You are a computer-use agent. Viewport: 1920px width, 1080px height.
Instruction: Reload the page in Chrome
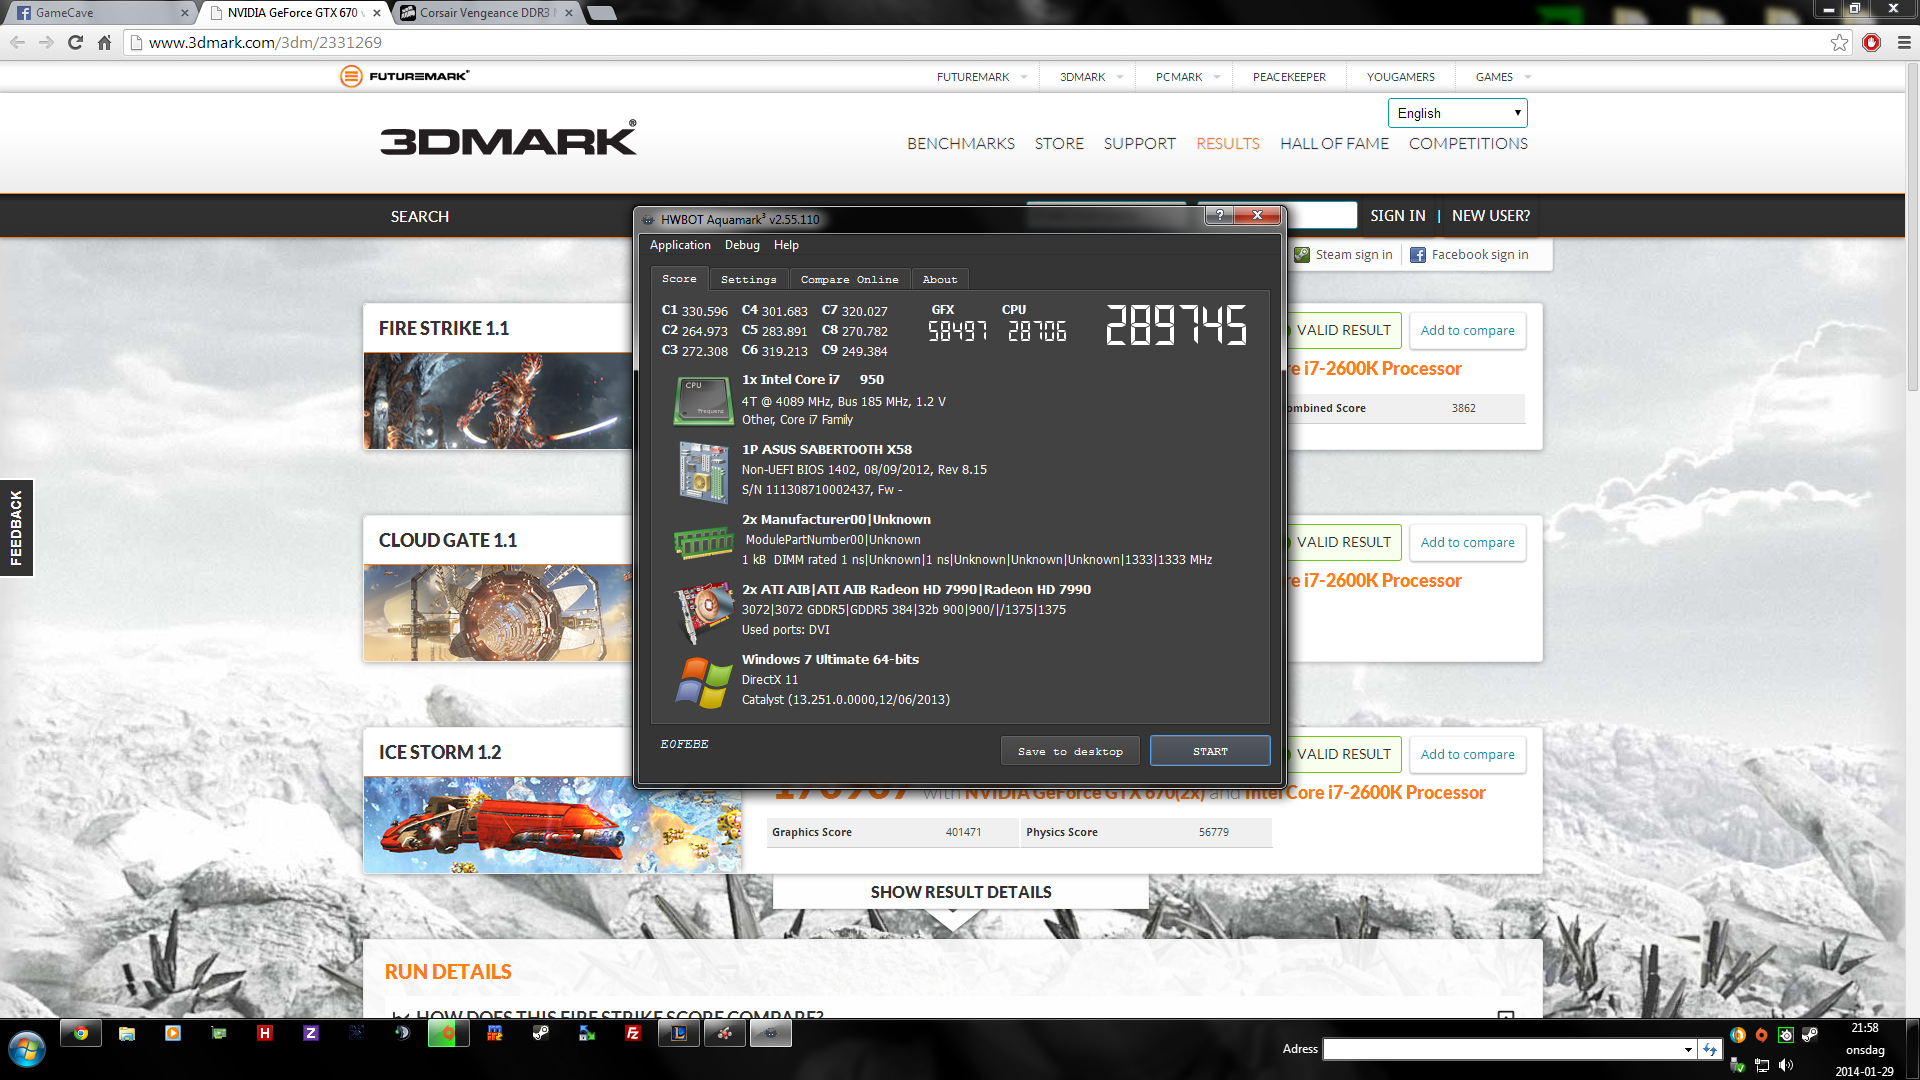coord(75,42)
